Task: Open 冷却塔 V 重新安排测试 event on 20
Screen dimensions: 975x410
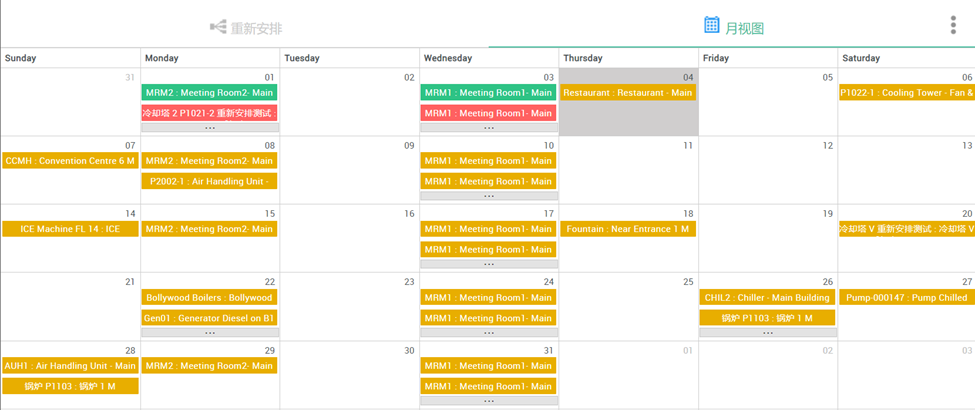Action: 907,230
